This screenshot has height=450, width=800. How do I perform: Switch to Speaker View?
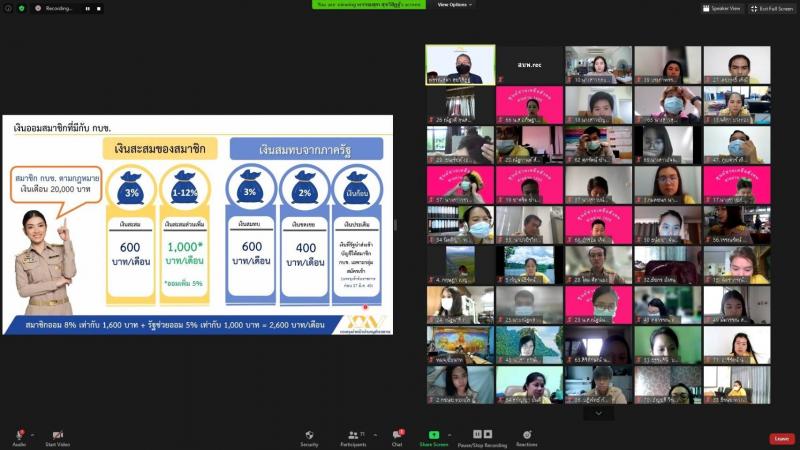721,9
